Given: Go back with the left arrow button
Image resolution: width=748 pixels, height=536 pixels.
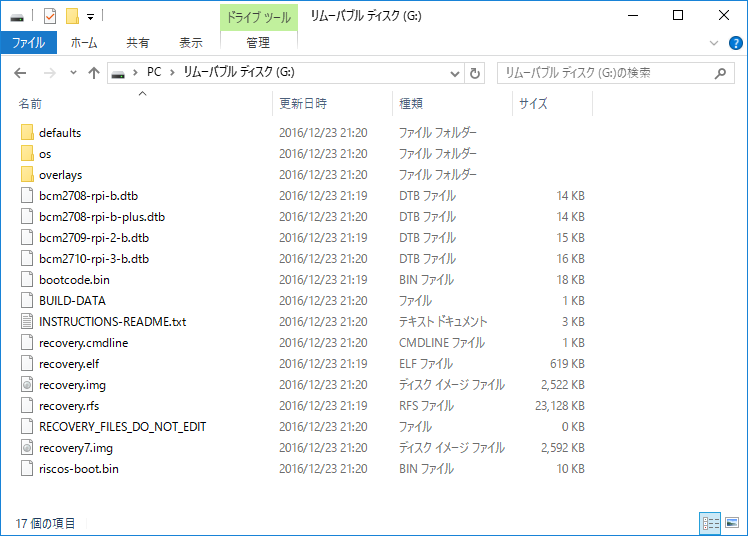Looking at the screenshot, I should [20, 73].
